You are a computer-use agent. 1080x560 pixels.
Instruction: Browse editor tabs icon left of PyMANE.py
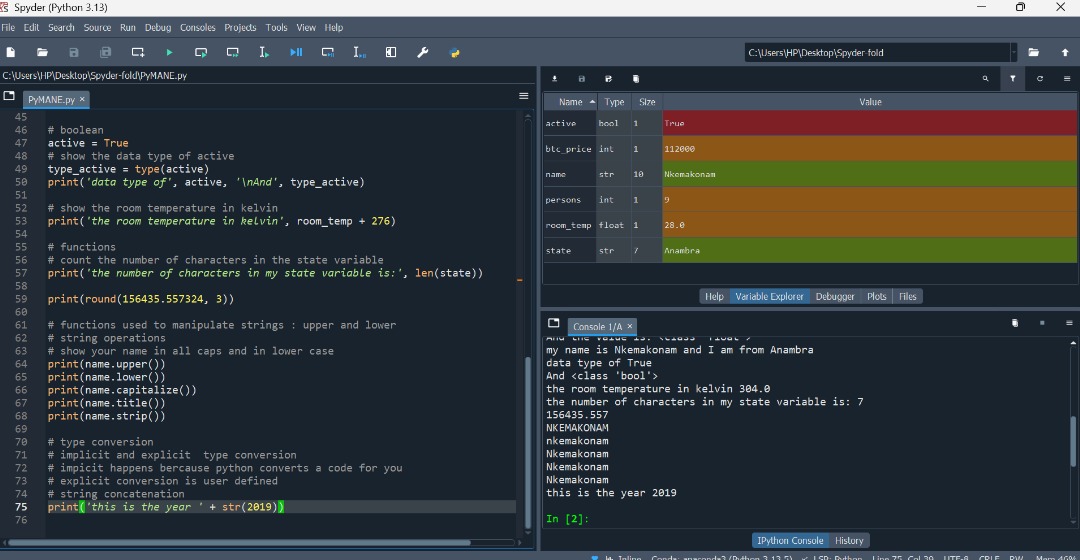(9, 96)
